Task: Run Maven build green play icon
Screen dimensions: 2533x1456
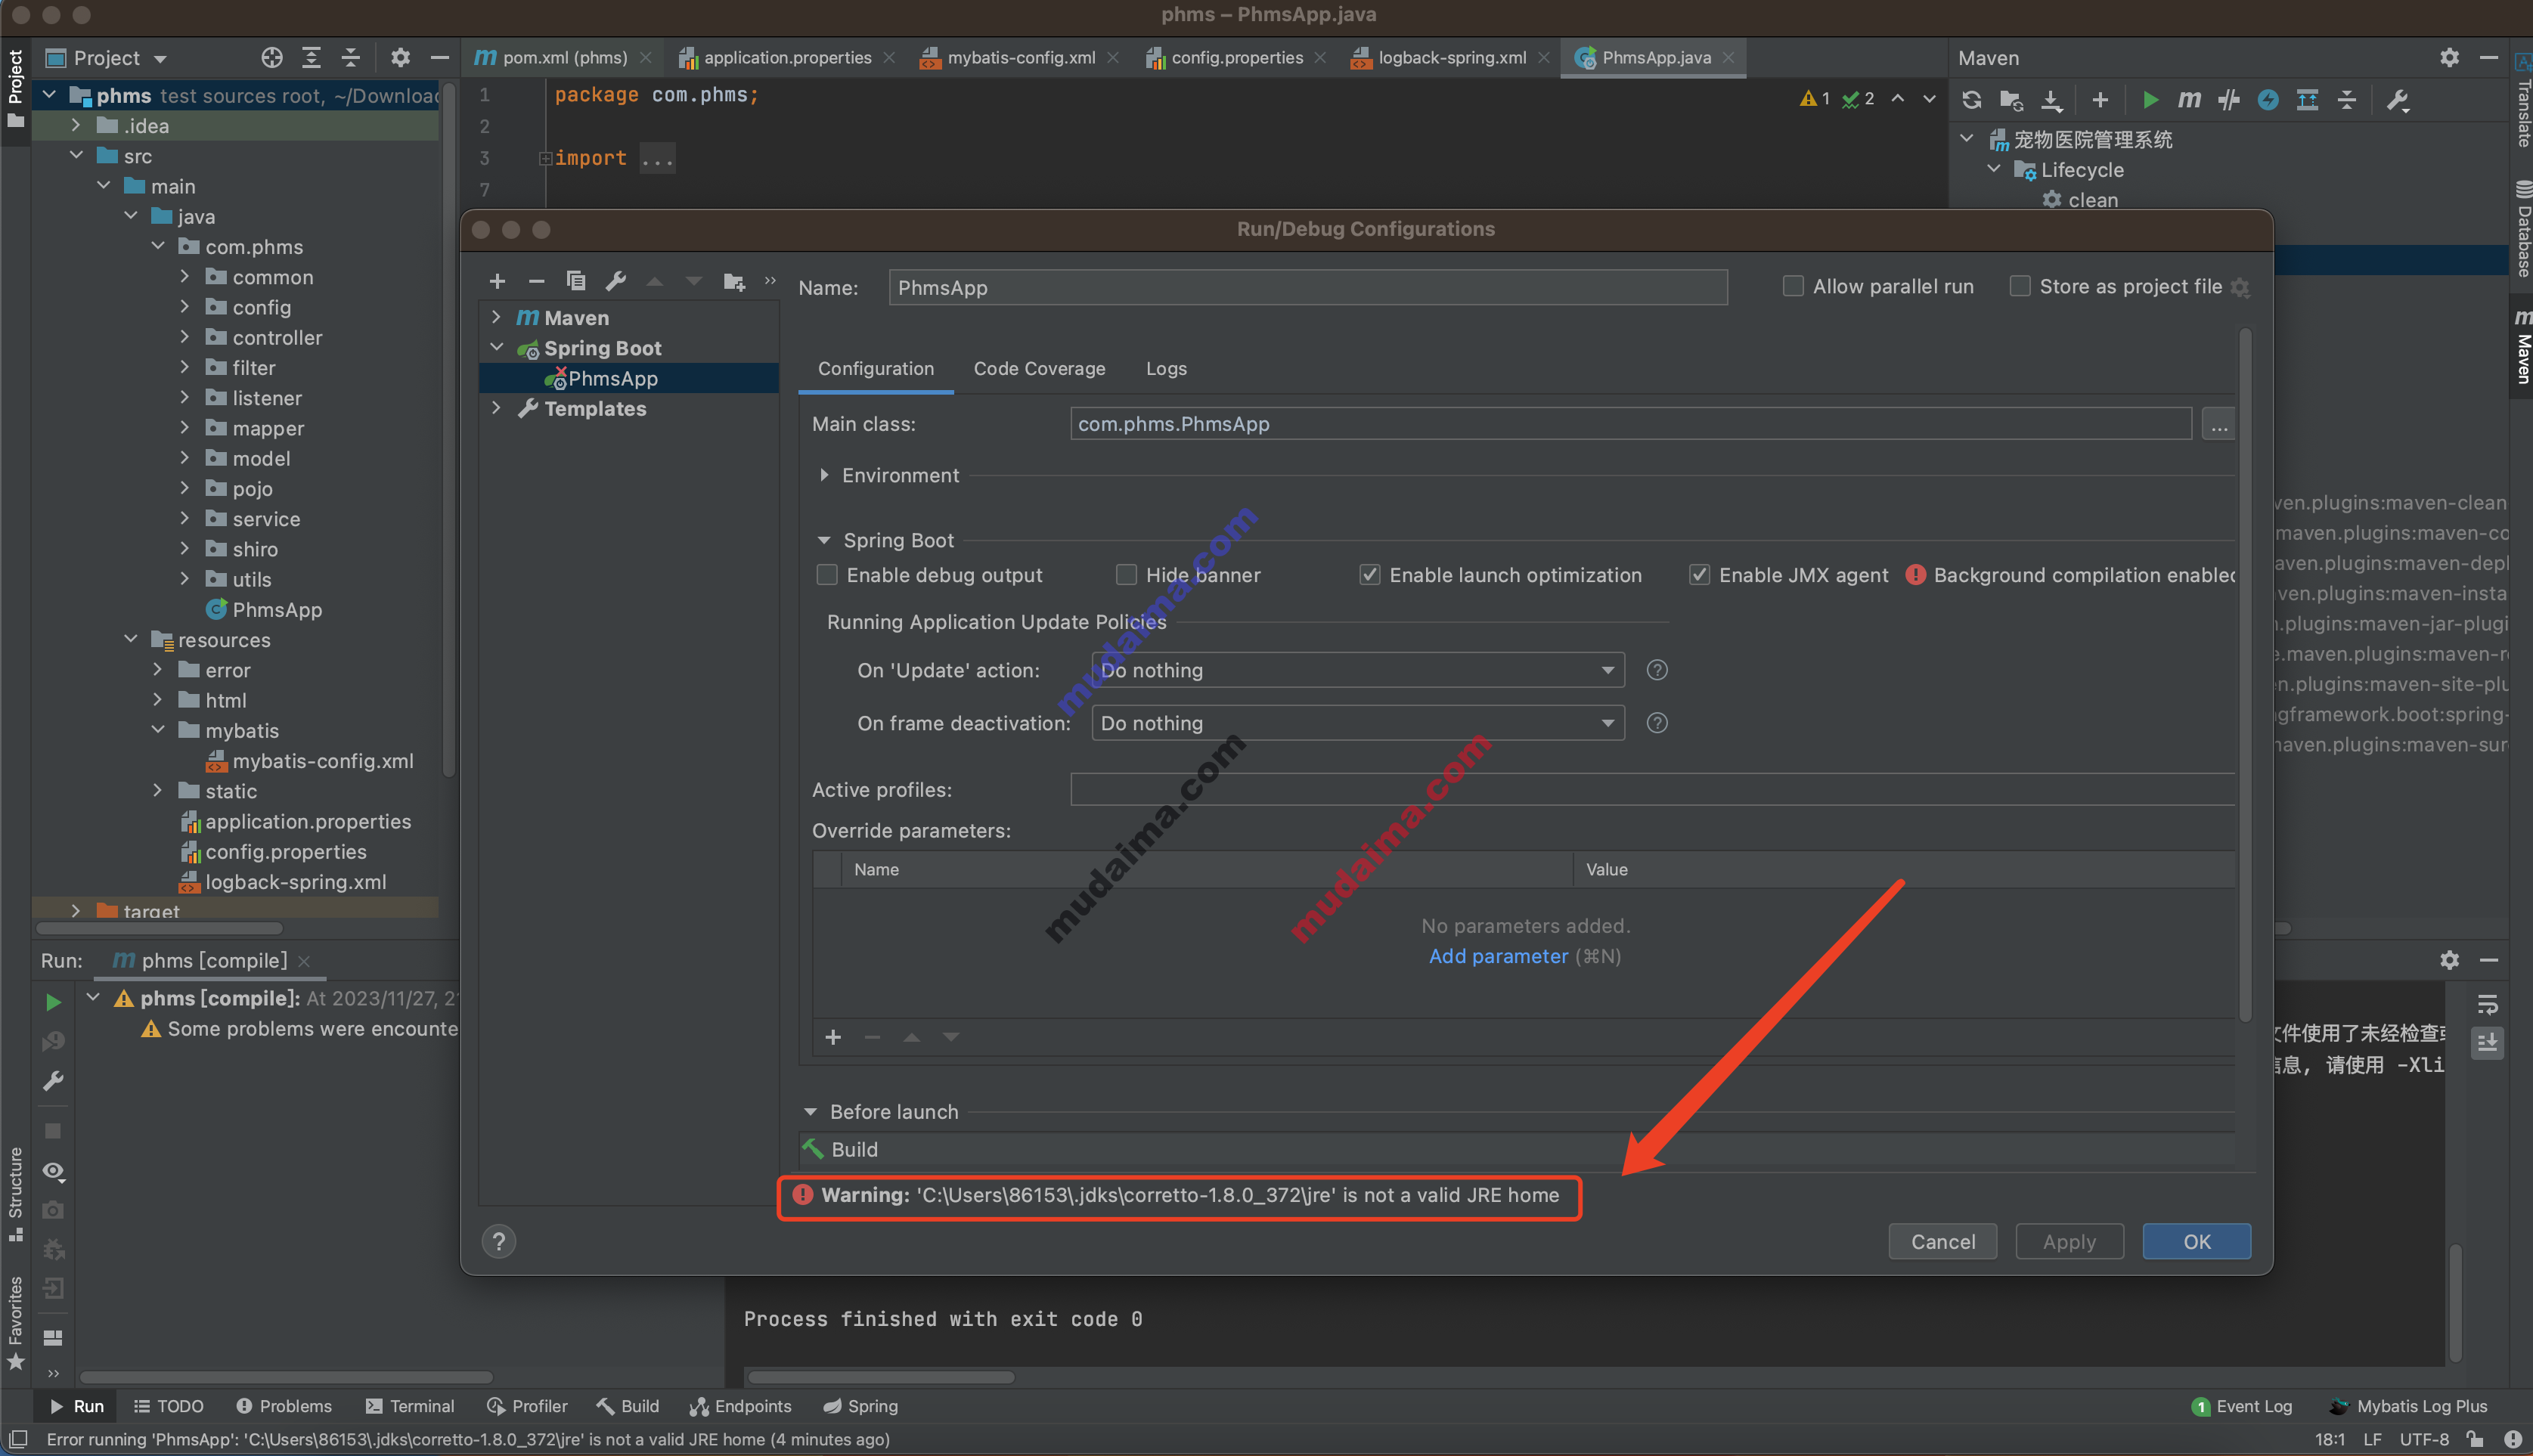Action: tap(2150, 99)
